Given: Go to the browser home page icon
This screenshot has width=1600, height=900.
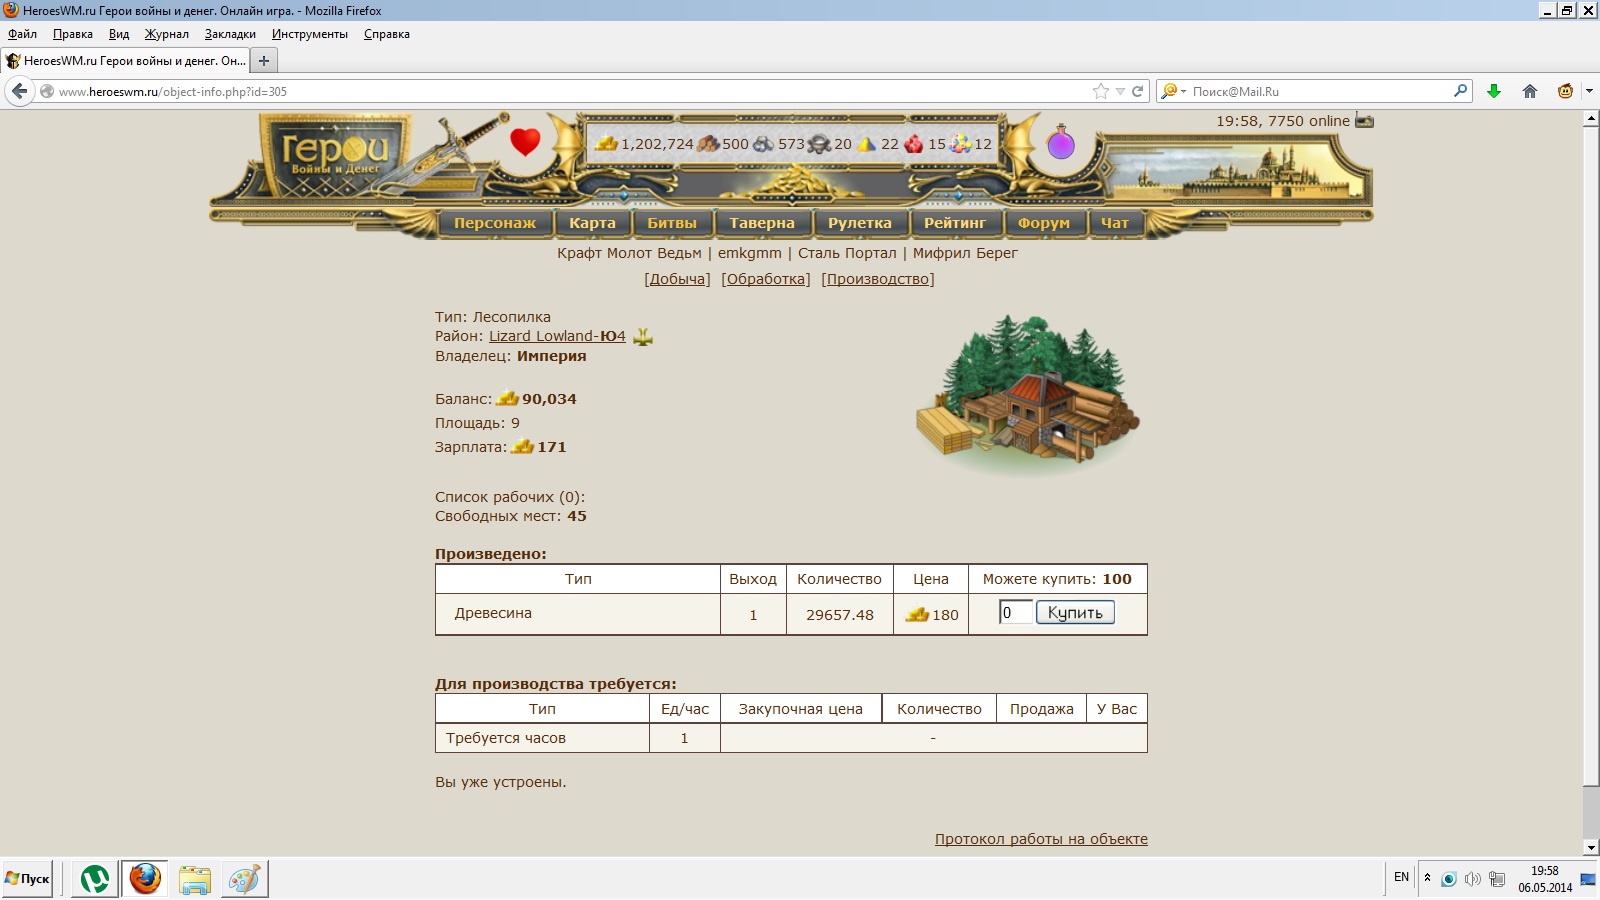Looking at the screenshot, I should click(1530, 91).
